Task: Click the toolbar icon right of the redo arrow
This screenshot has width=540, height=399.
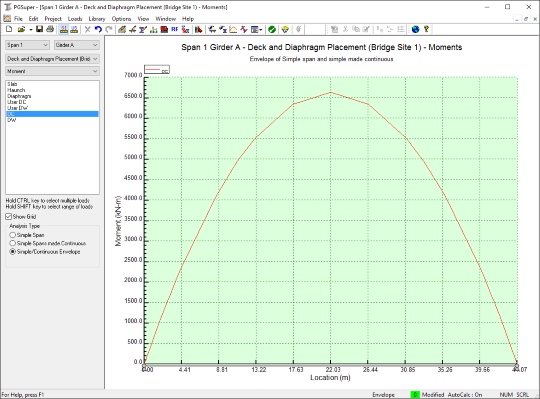Action: (122, 29)
